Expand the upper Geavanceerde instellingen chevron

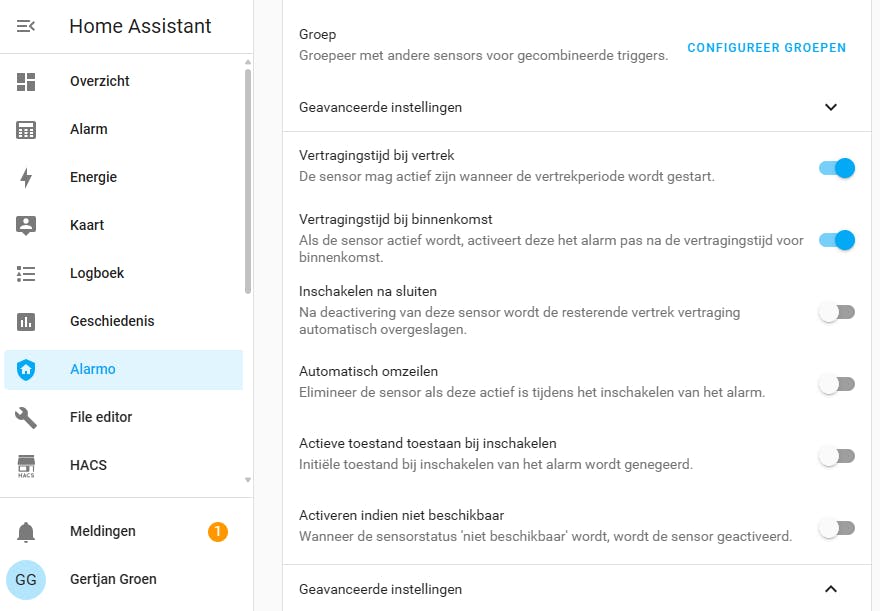point(830,107)
